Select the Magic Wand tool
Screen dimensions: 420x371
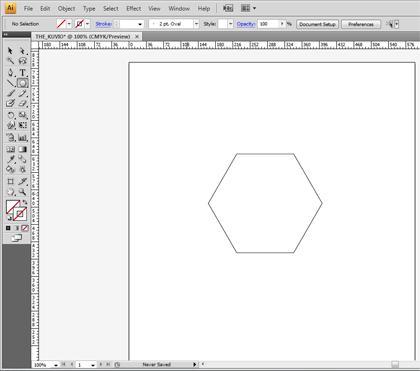[x=10, y=61]
